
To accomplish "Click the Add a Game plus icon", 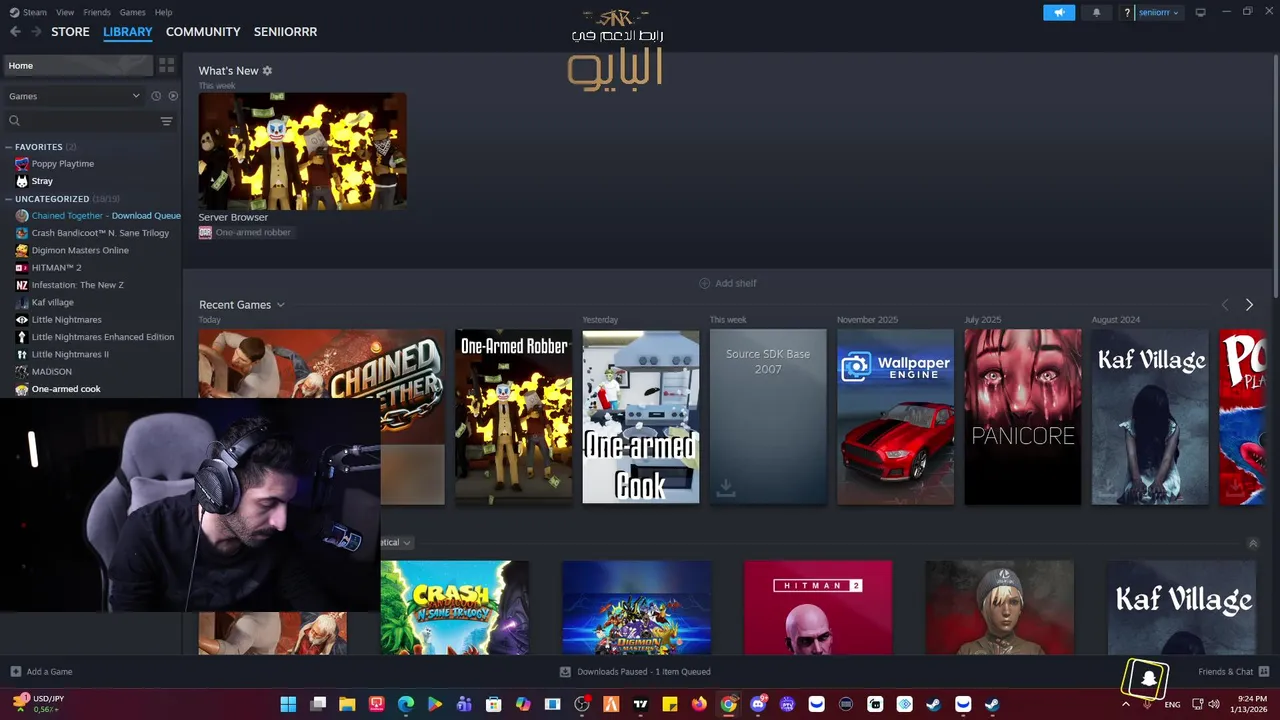I will [15, 671].
